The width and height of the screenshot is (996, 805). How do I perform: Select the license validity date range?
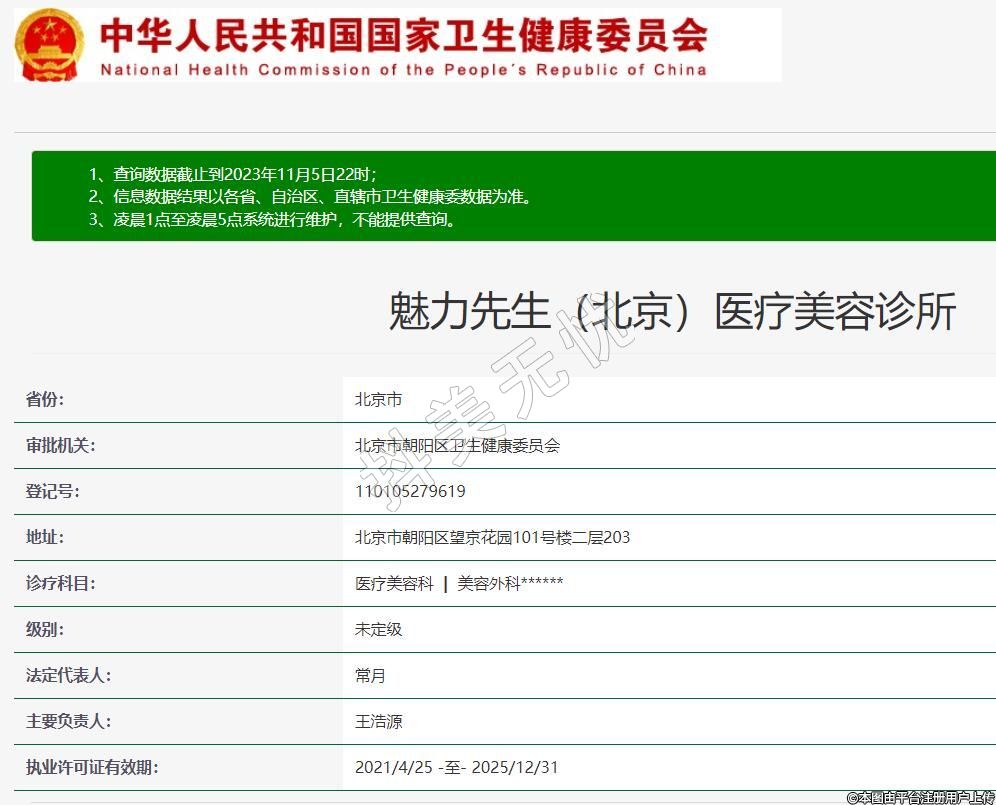[456, 768]
